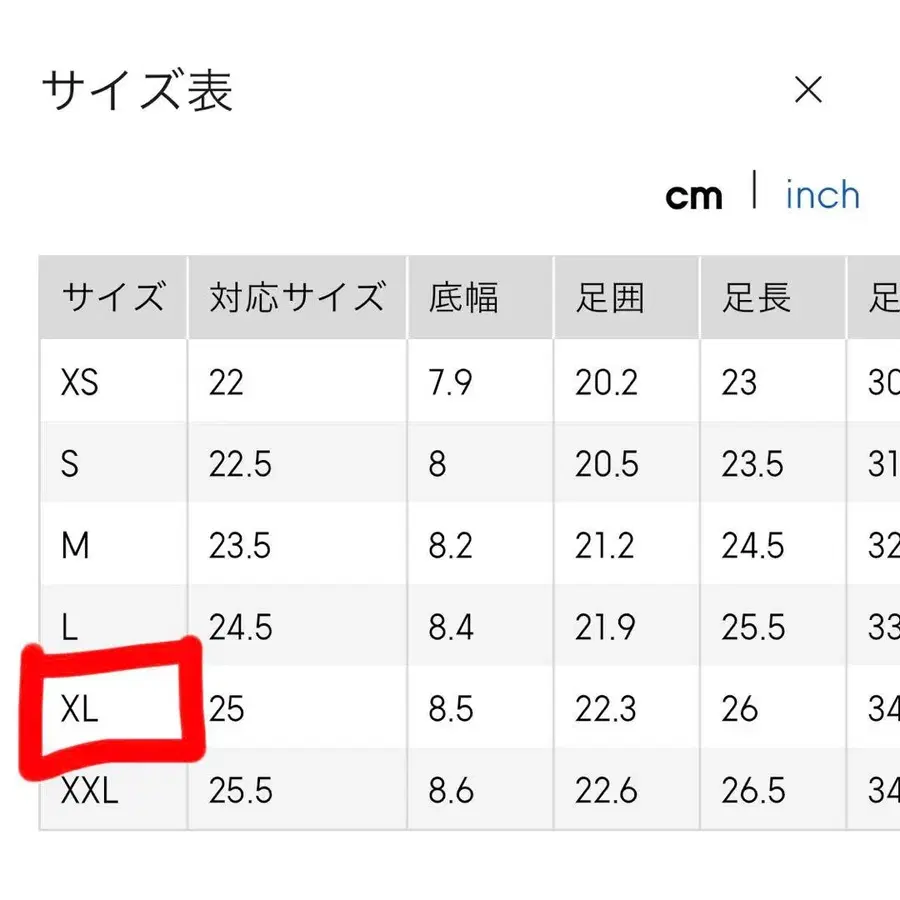
Task: Click the サイズ column header
Action: coord(113,296)
